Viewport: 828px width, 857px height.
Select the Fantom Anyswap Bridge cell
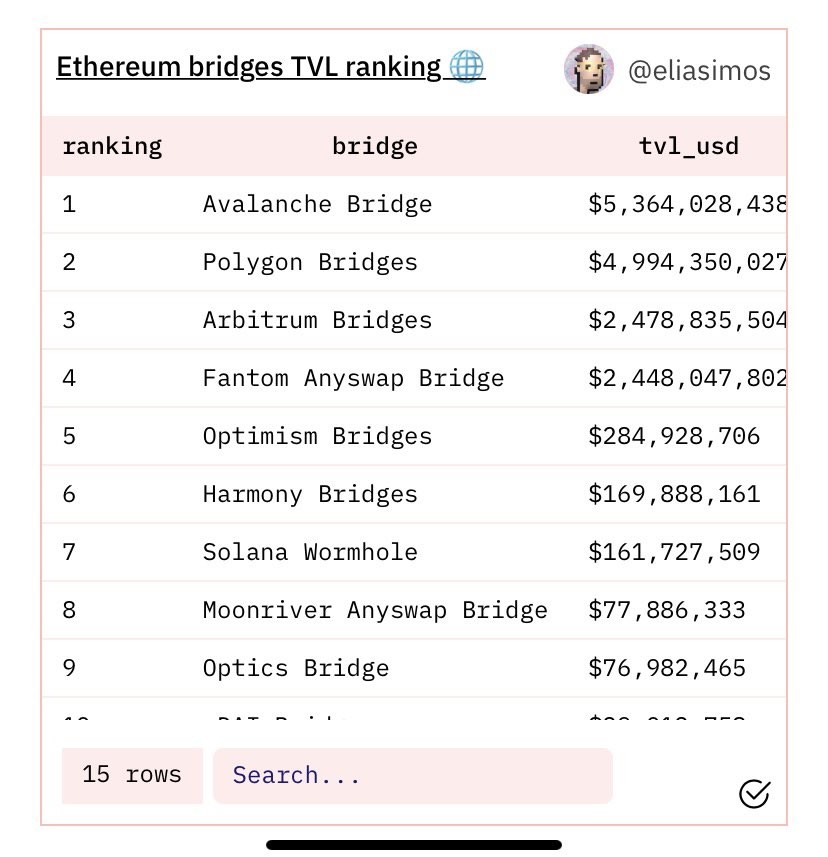pos(353,379)
